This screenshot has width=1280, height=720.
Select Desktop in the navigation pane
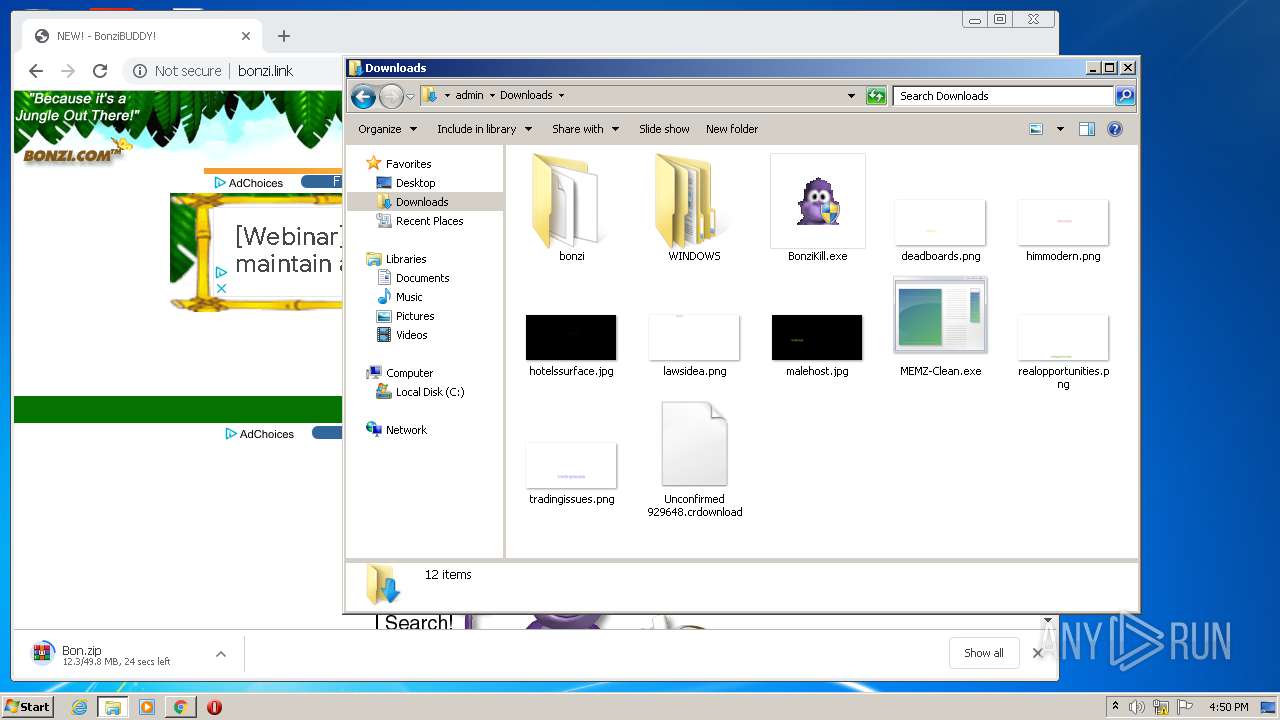tap(415, 183)
